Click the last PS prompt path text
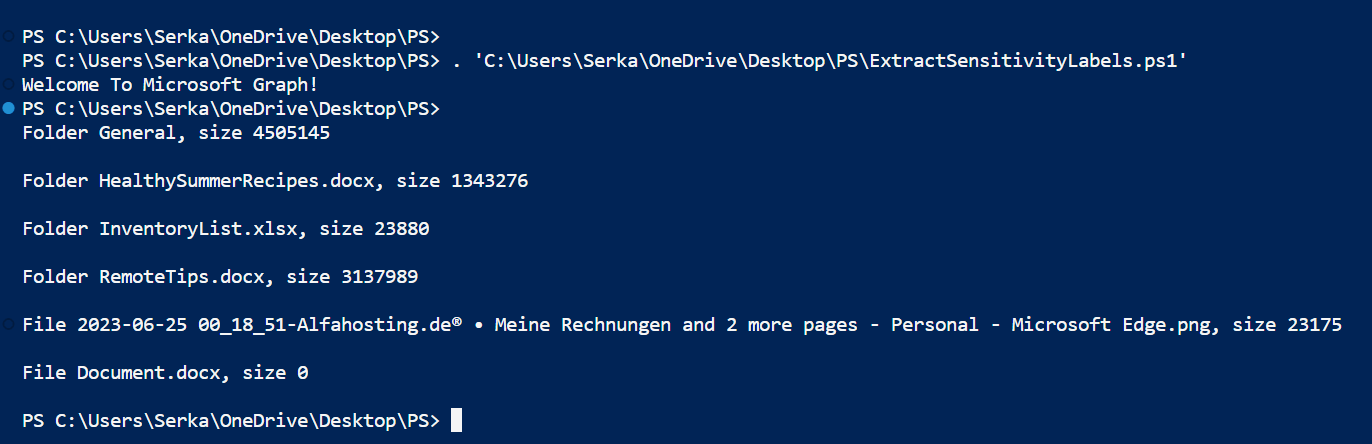This screenshot has width=1372, height=444. pyautogui.click(x=231, y=421)
